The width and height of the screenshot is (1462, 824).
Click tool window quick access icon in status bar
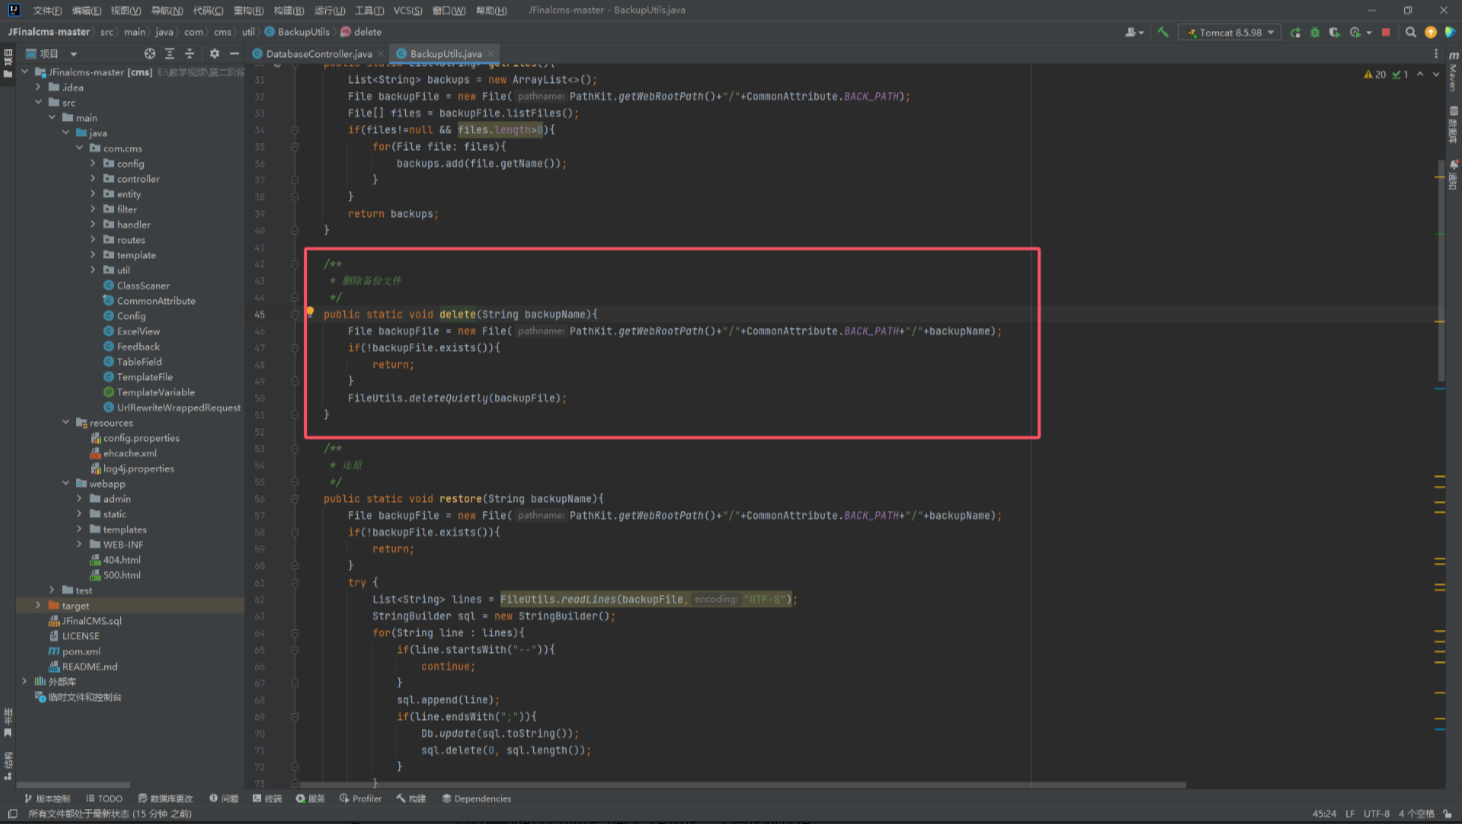pyautogui.click(x=12, y=814)
